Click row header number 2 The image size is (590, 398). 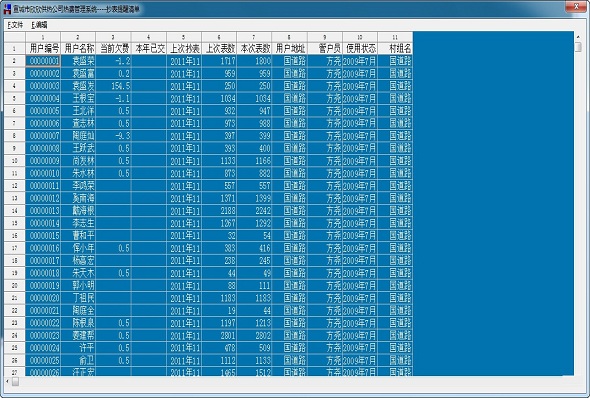pyautogui.click(x=15, y=61)
